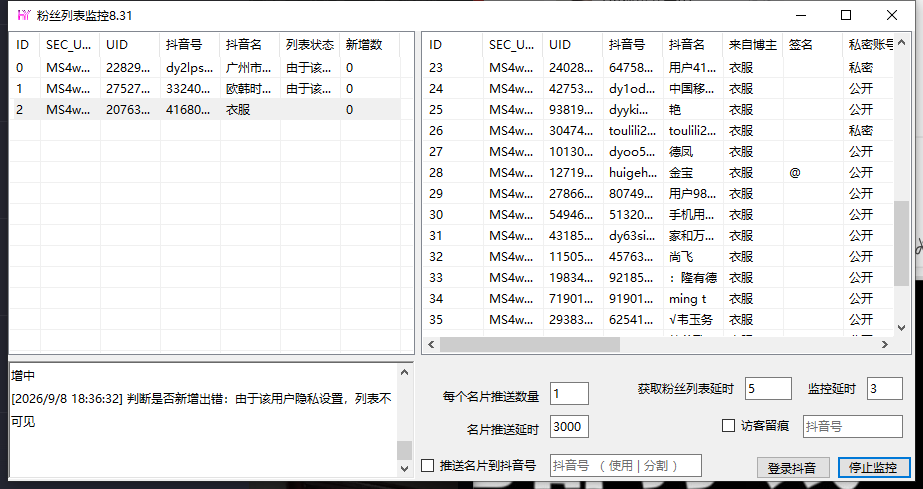Click huigeh... 抖音号 cell

(x=632, y=173)
